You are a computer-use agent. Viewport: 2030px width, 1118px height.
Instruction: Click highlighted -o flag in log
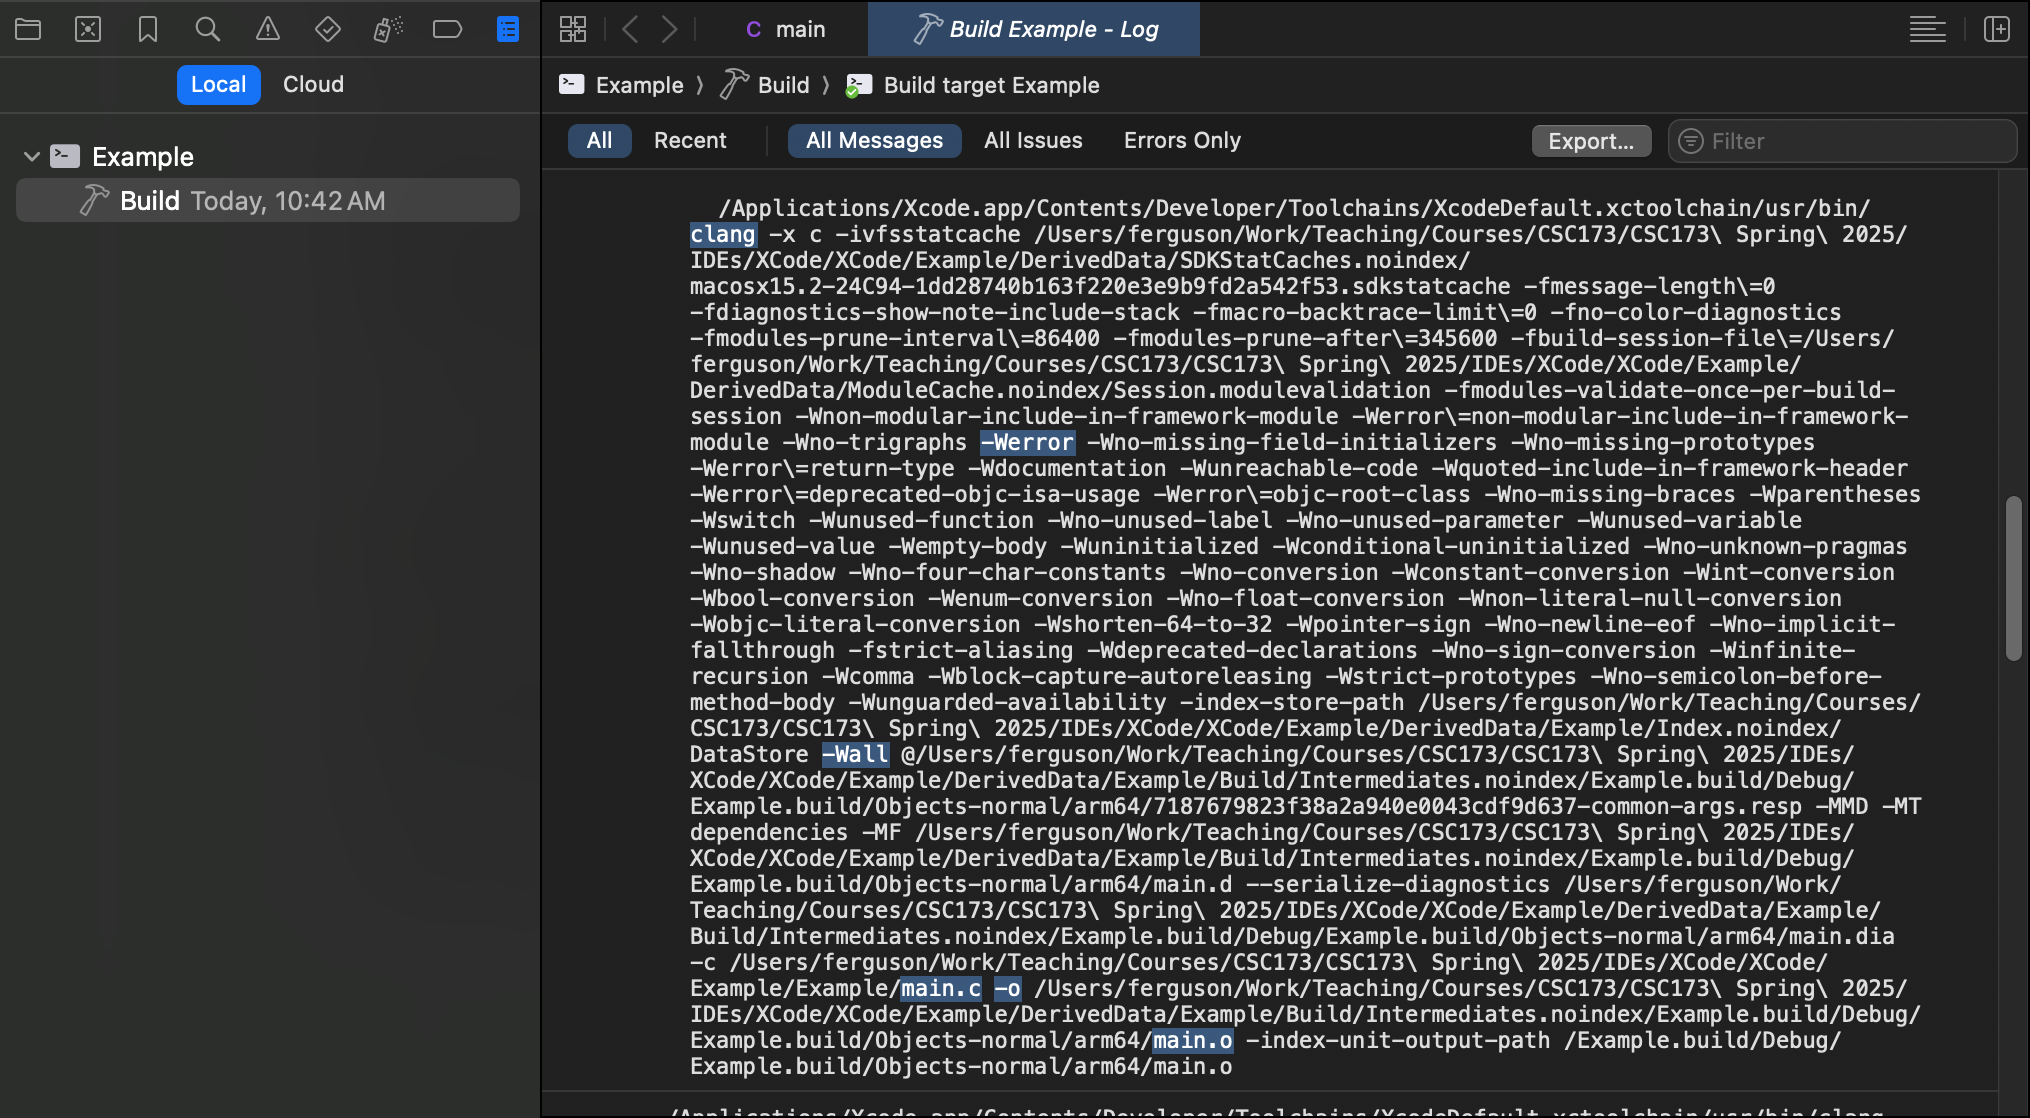1007,988
